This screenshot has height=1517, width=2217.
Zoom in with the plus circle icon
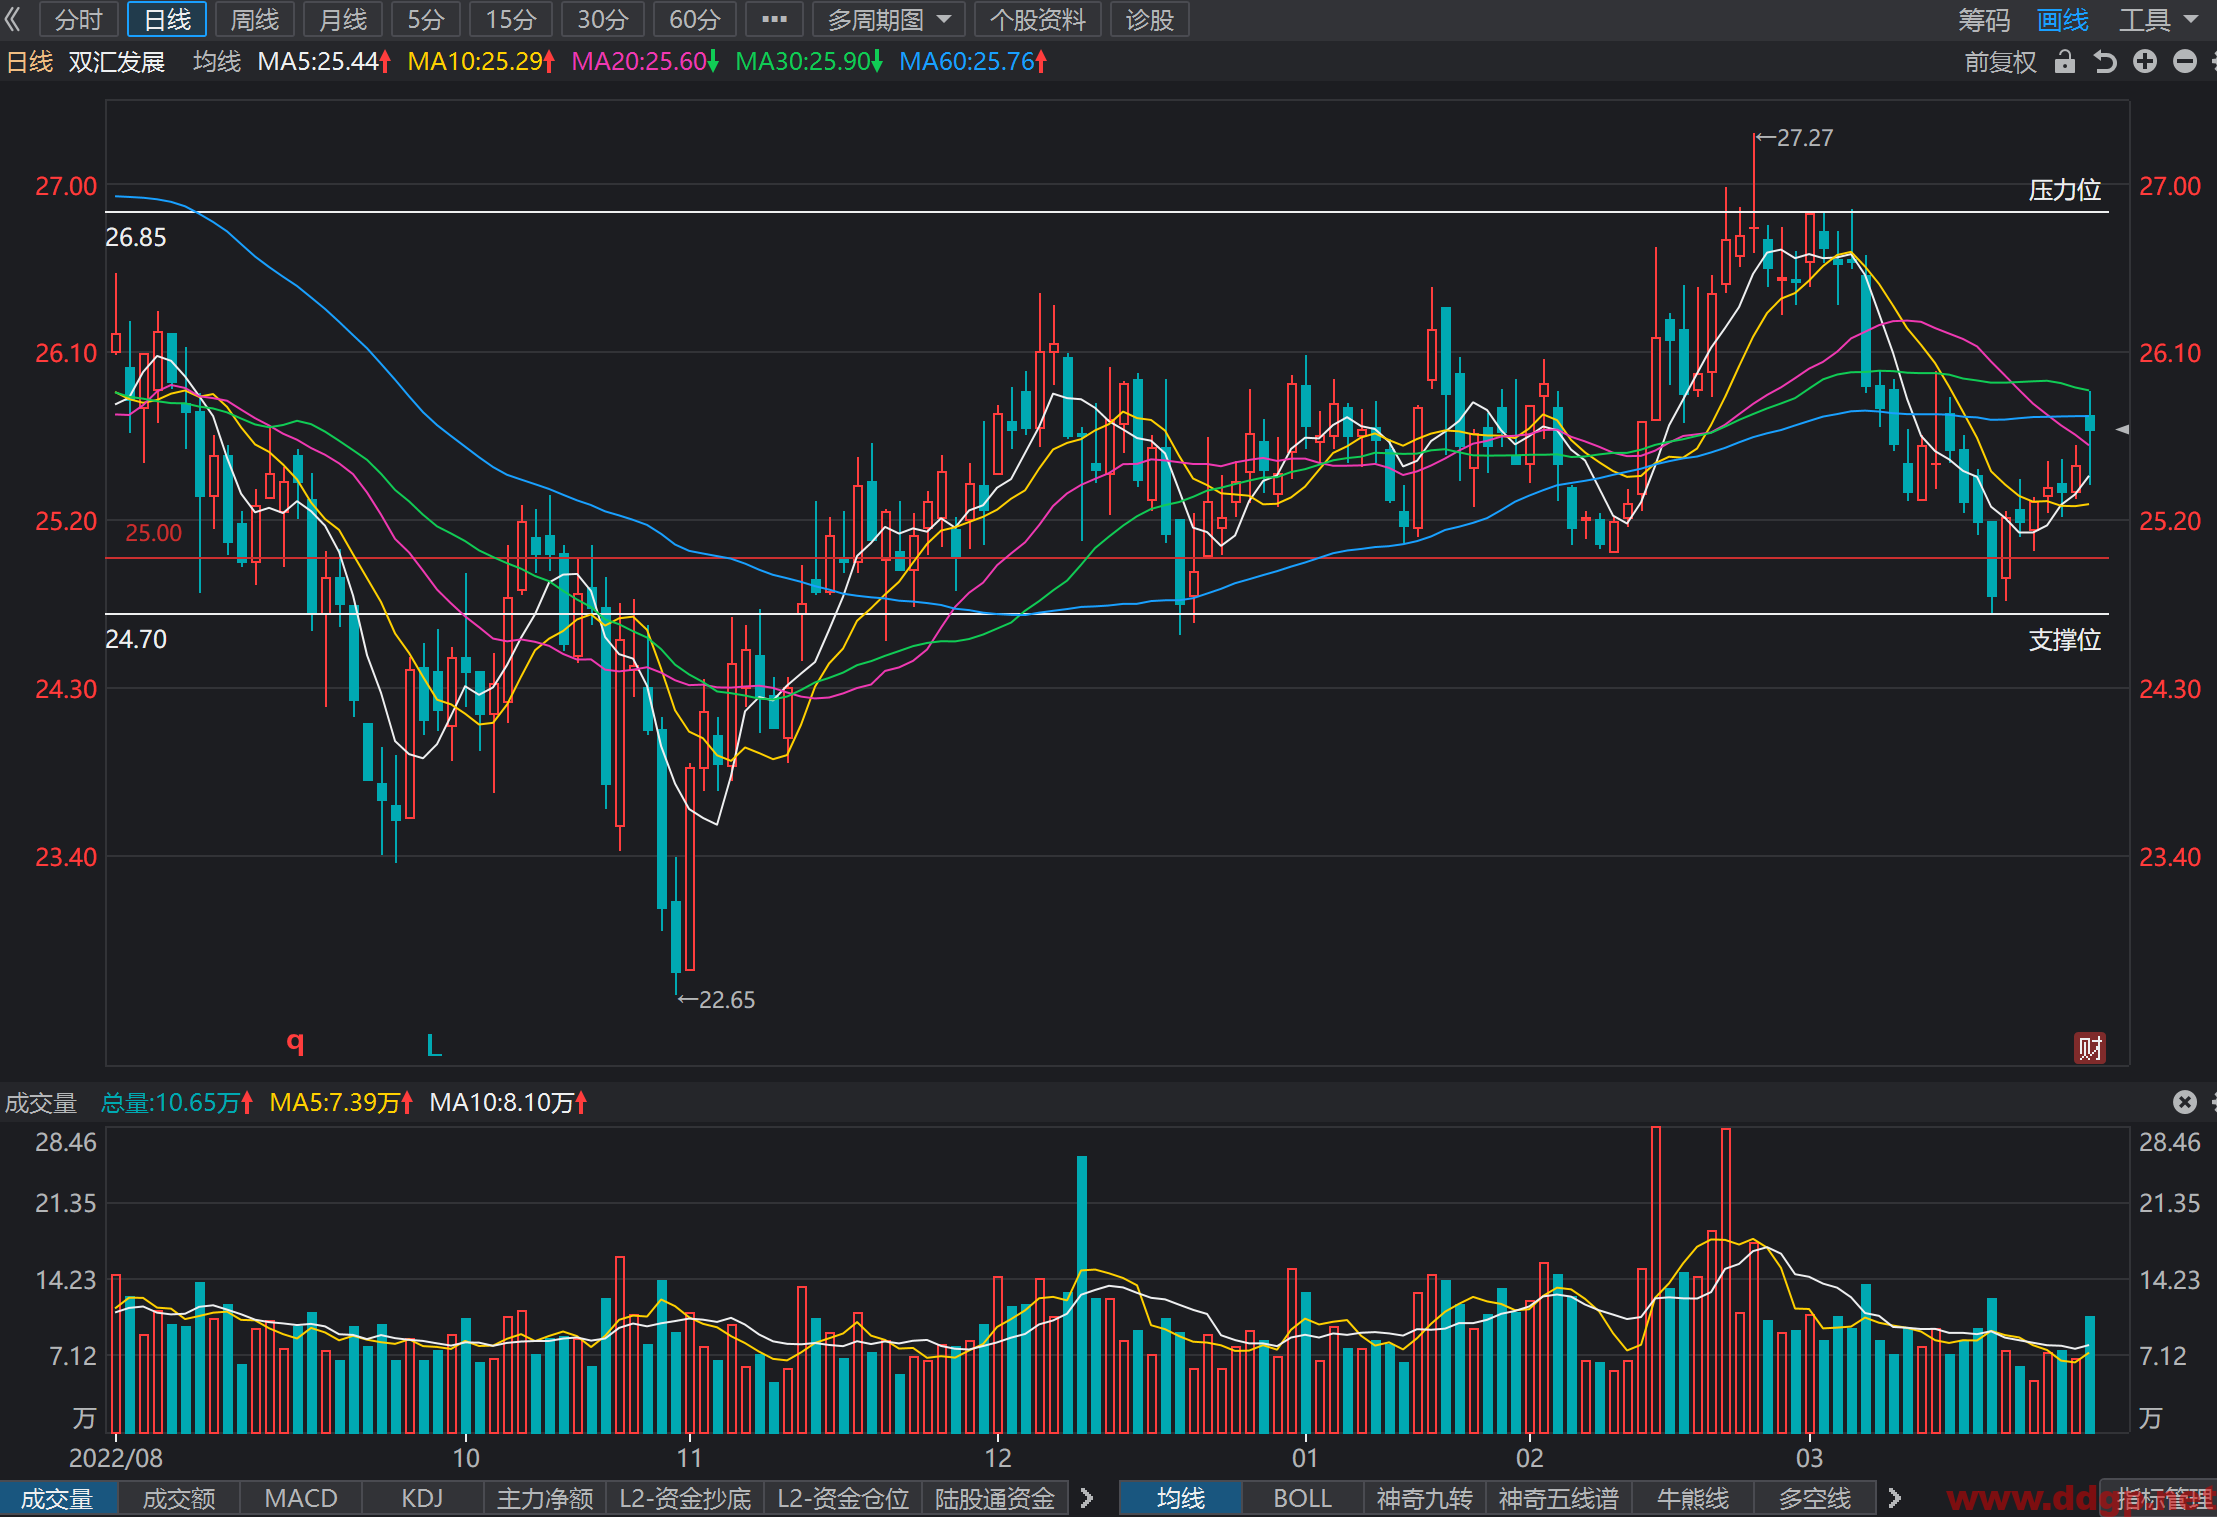[2145, 62]
